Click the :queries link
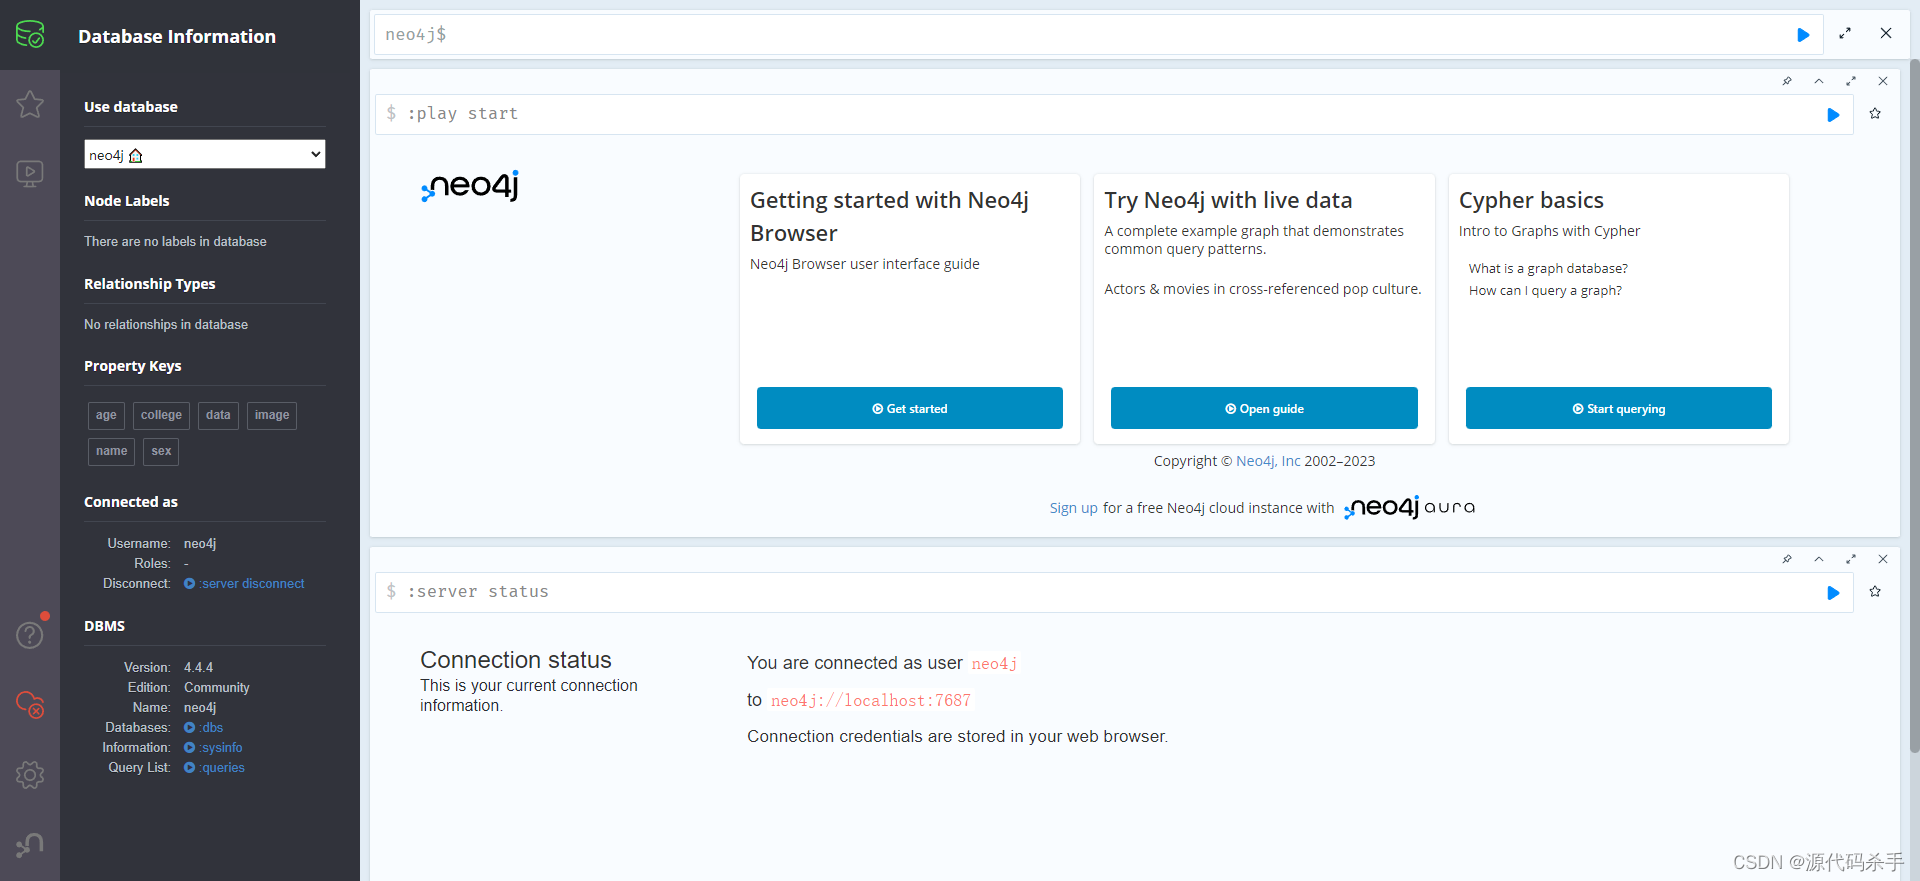1920x881 pixels. 214,768
